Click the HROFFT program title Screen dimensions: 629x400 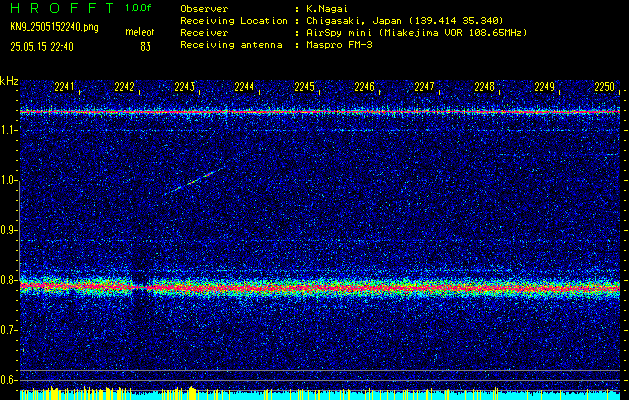pyautogui.click(x=63, y=8)
